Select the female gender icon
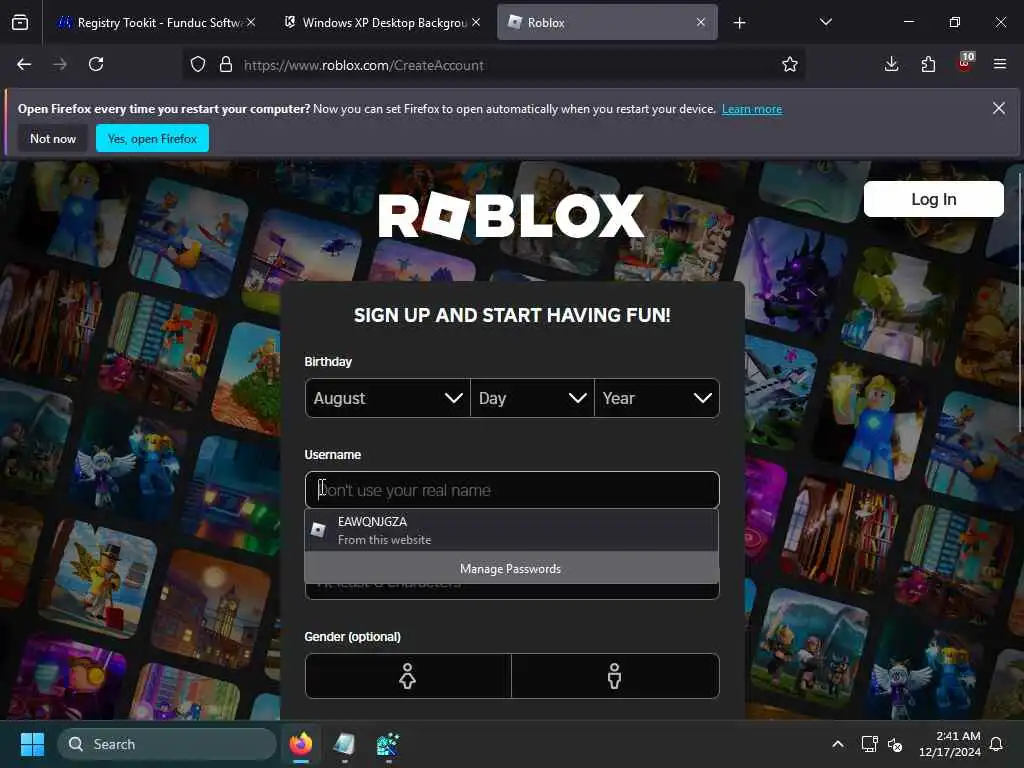This screenshot has height=768, width=1024. pyautogui.click(x=408, y=676)
